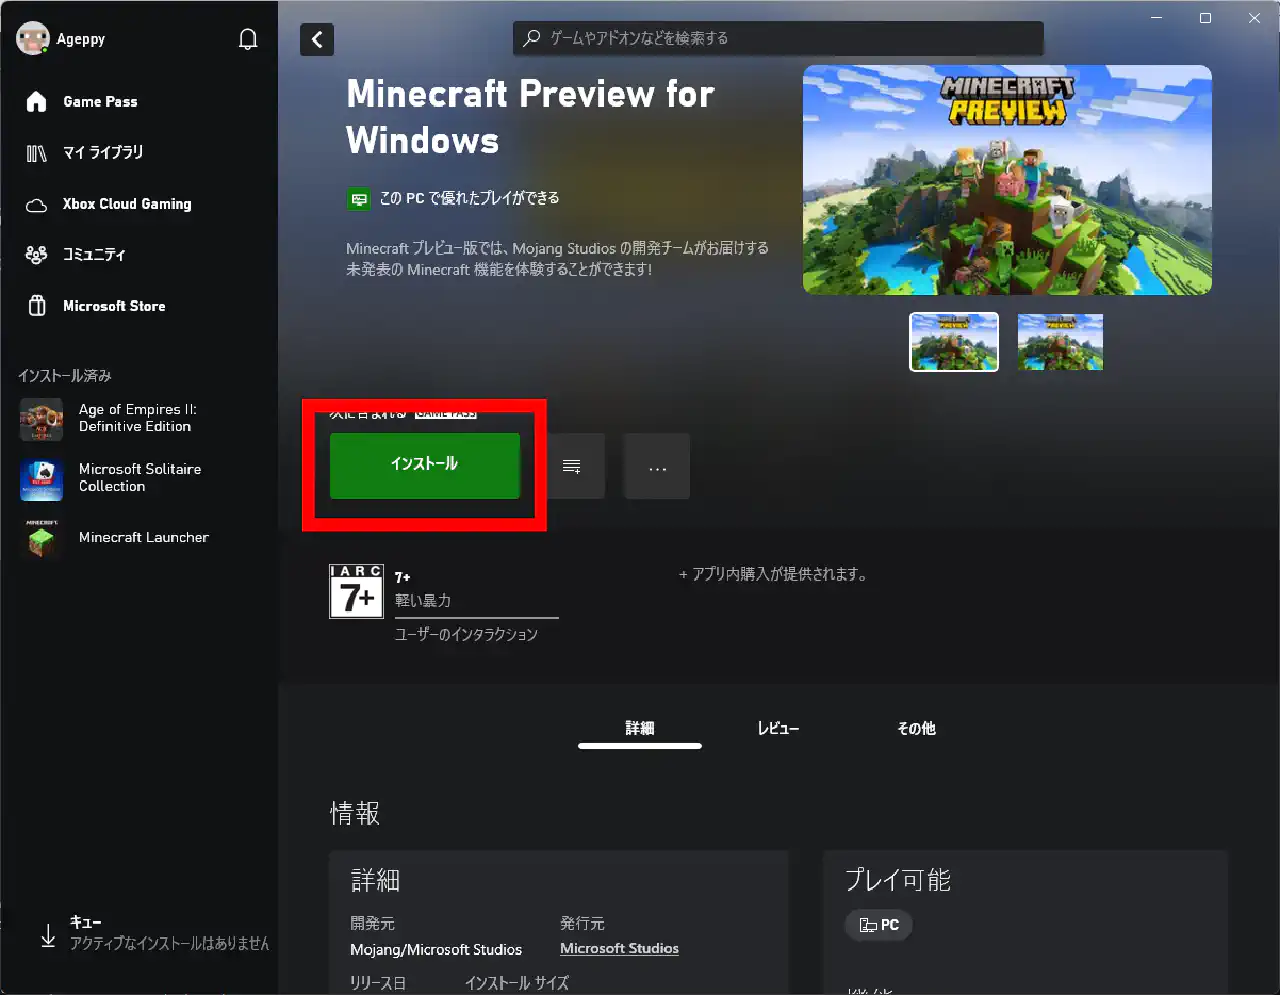Click the search magnifier icon

pos(532,38)
